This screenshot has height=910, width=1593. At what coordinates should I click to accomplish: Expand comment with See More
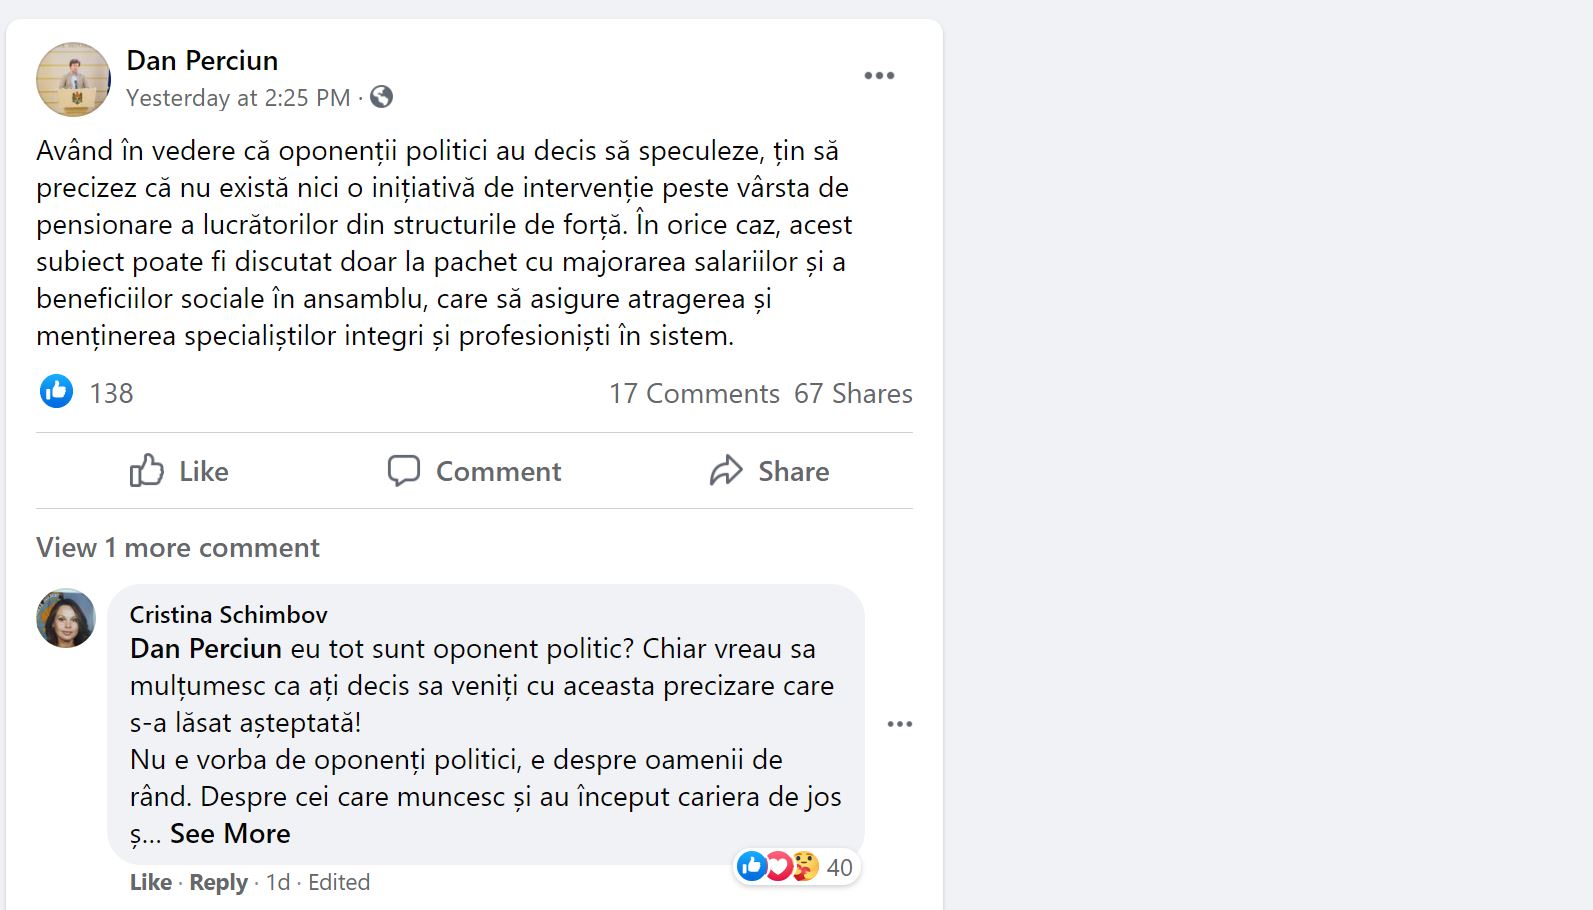pos(230,834)
